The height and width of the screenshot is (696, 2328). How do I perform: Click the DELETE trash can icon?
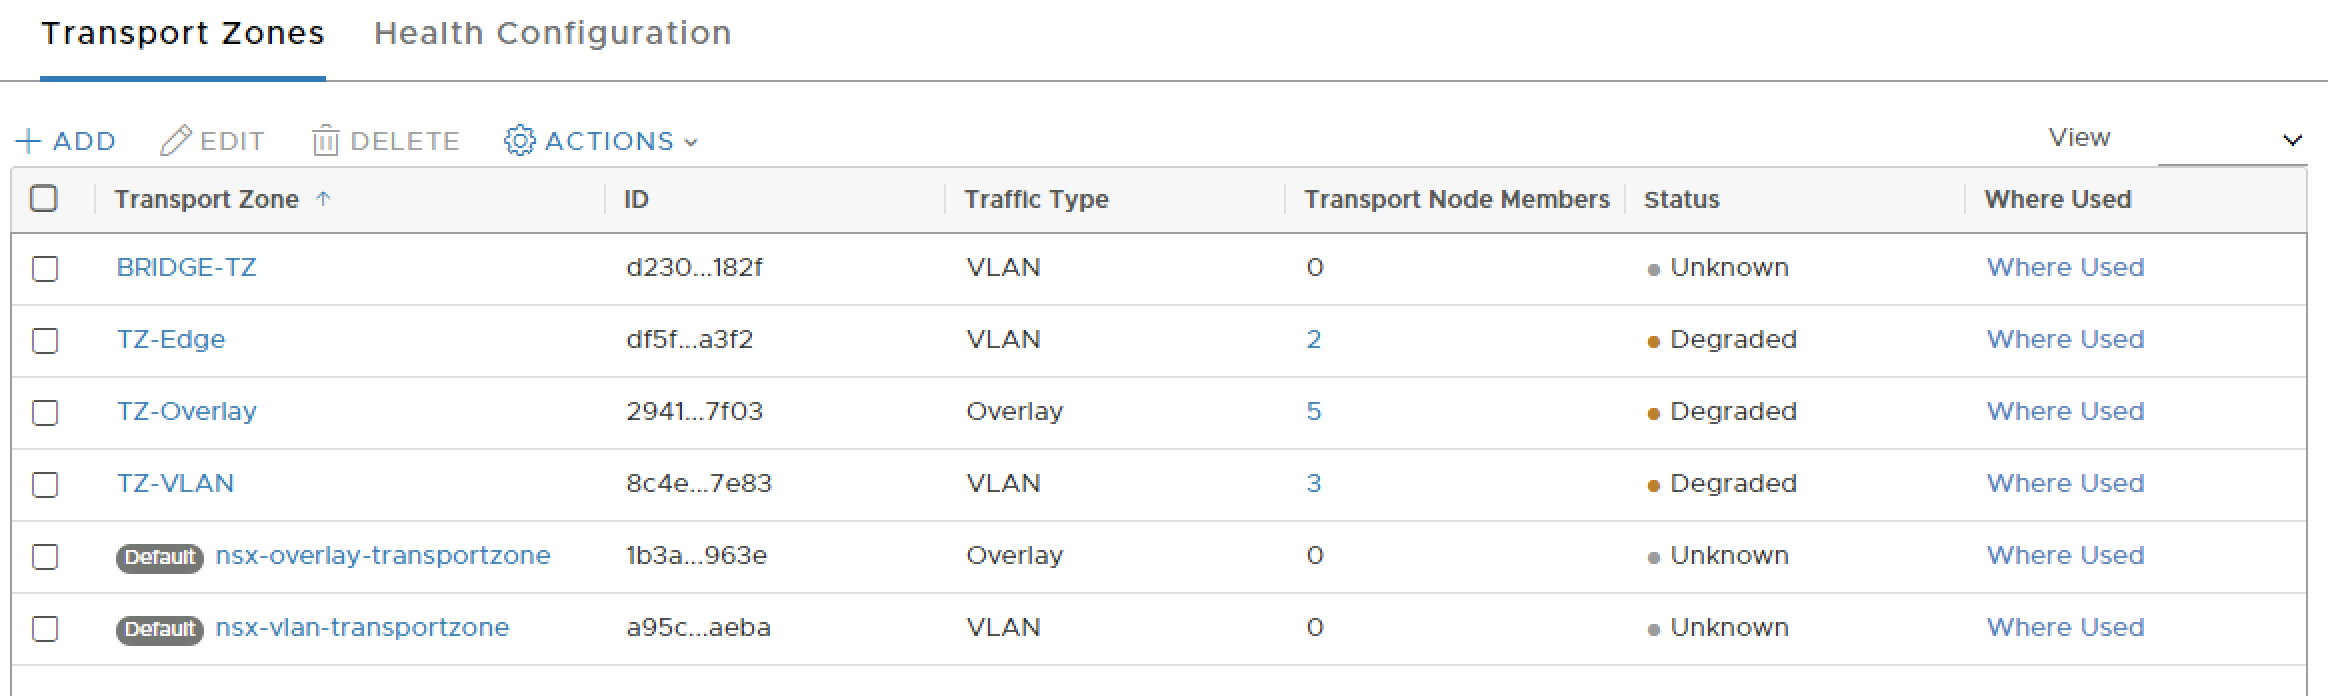click(x=325, y=141)
